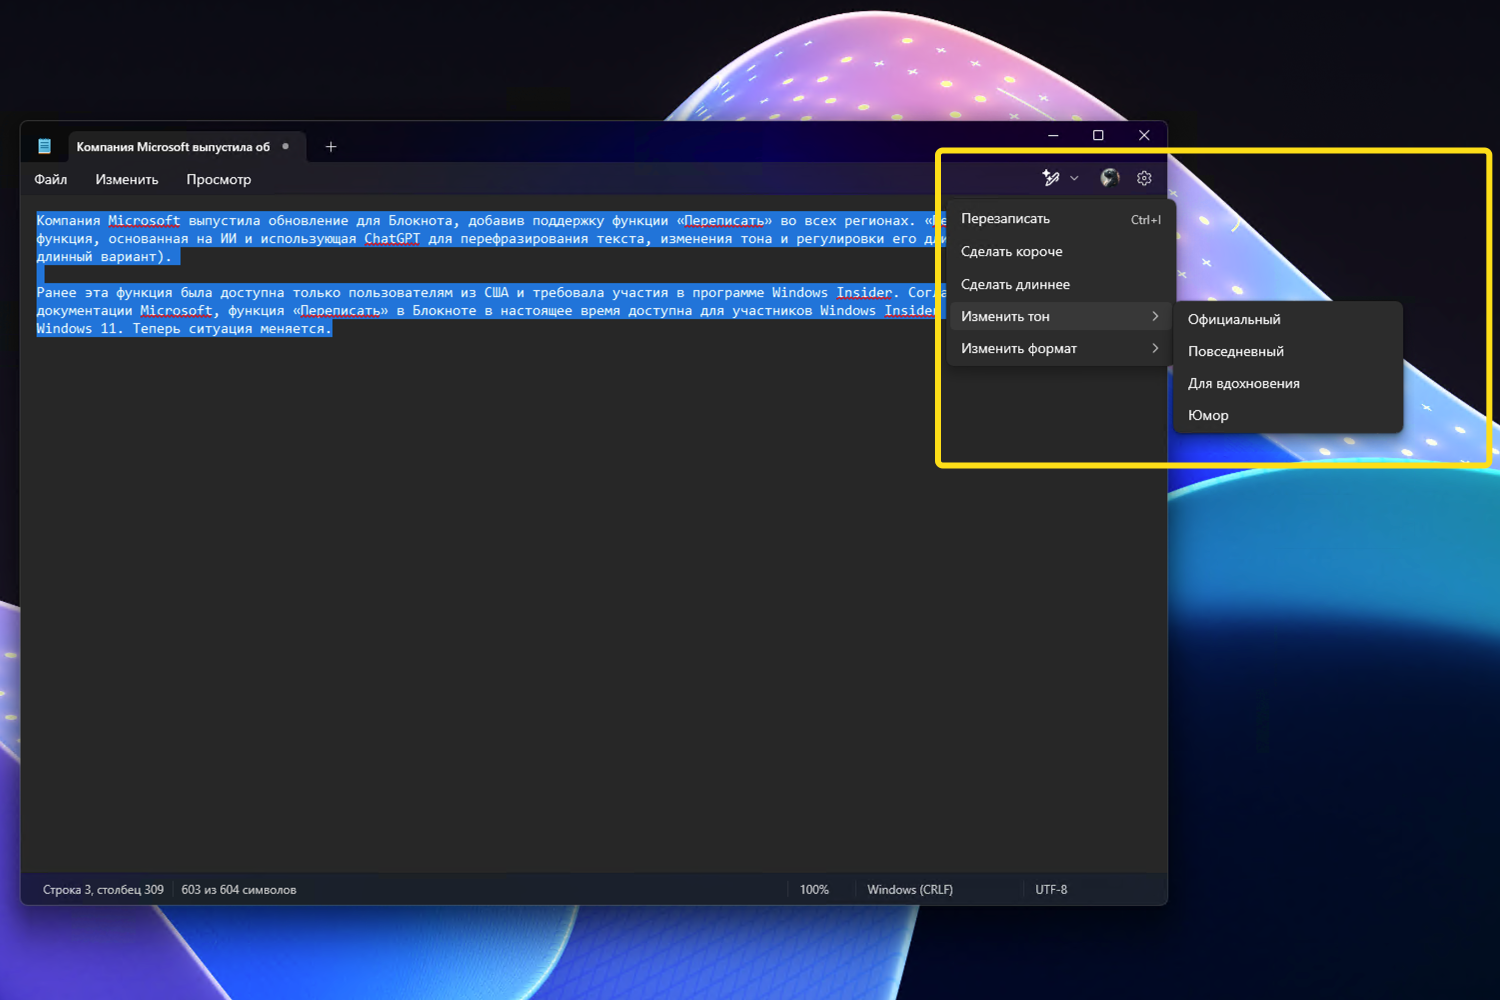Open the Просмотр menu
1500x1000 pixels.
tap(219, 180)
